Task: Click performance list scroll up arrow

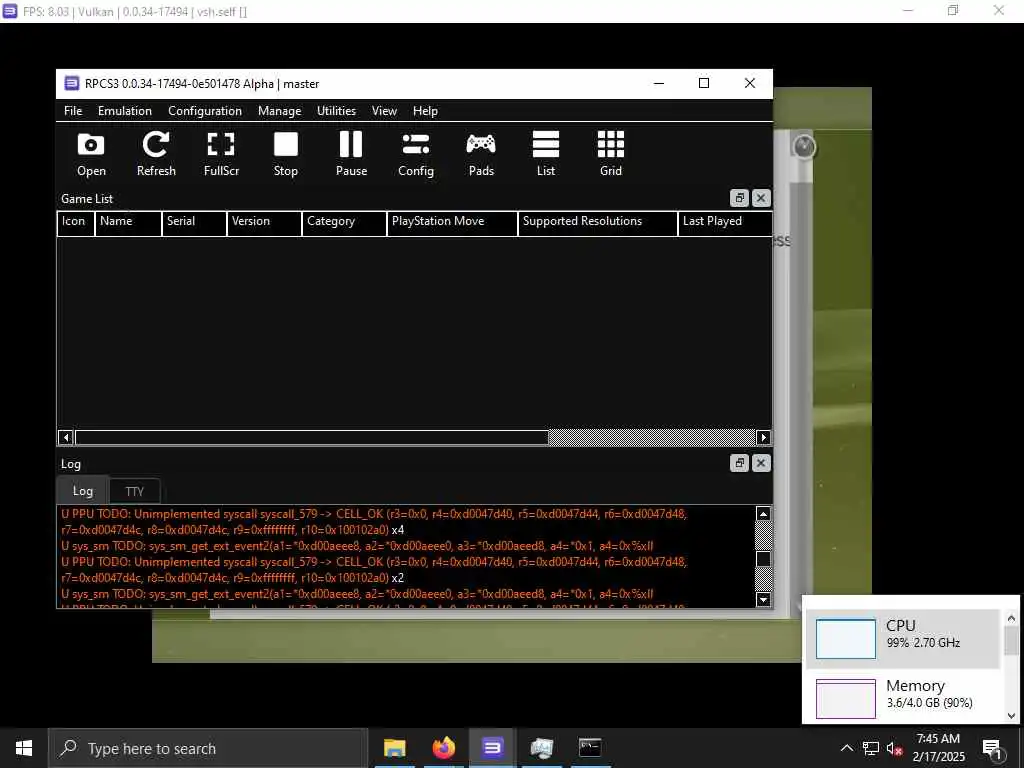Action: (x=1011, y=617)
